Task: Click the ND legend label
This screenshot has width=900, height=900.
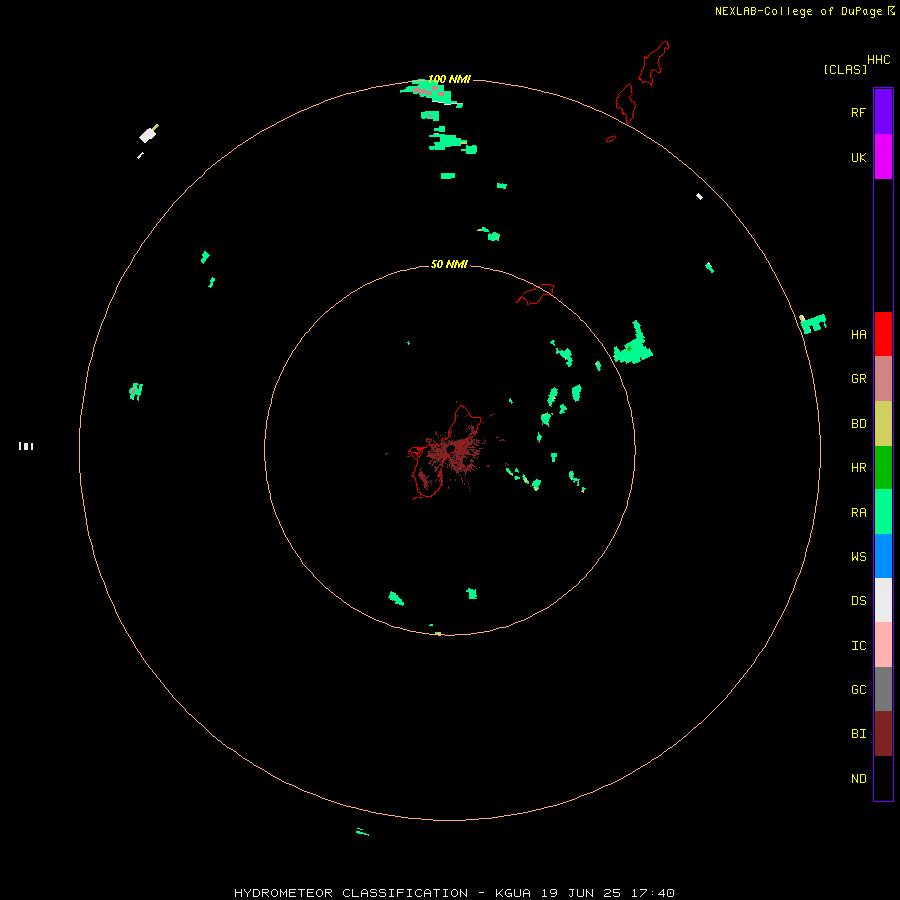Action: tap(858, 779)
